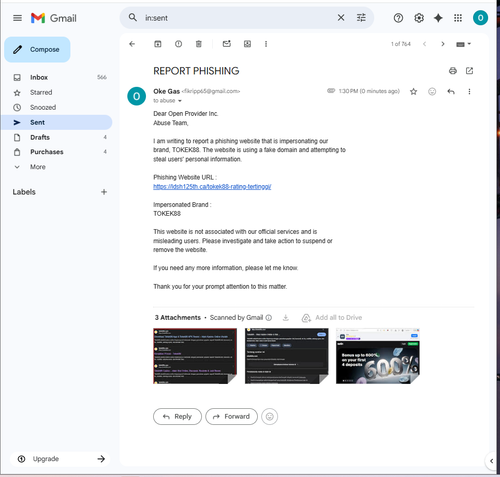The width and height of the screenshot is (500, 477).
Task: Expand recipient details under 'to abuse'
Action: click(180, 101)
